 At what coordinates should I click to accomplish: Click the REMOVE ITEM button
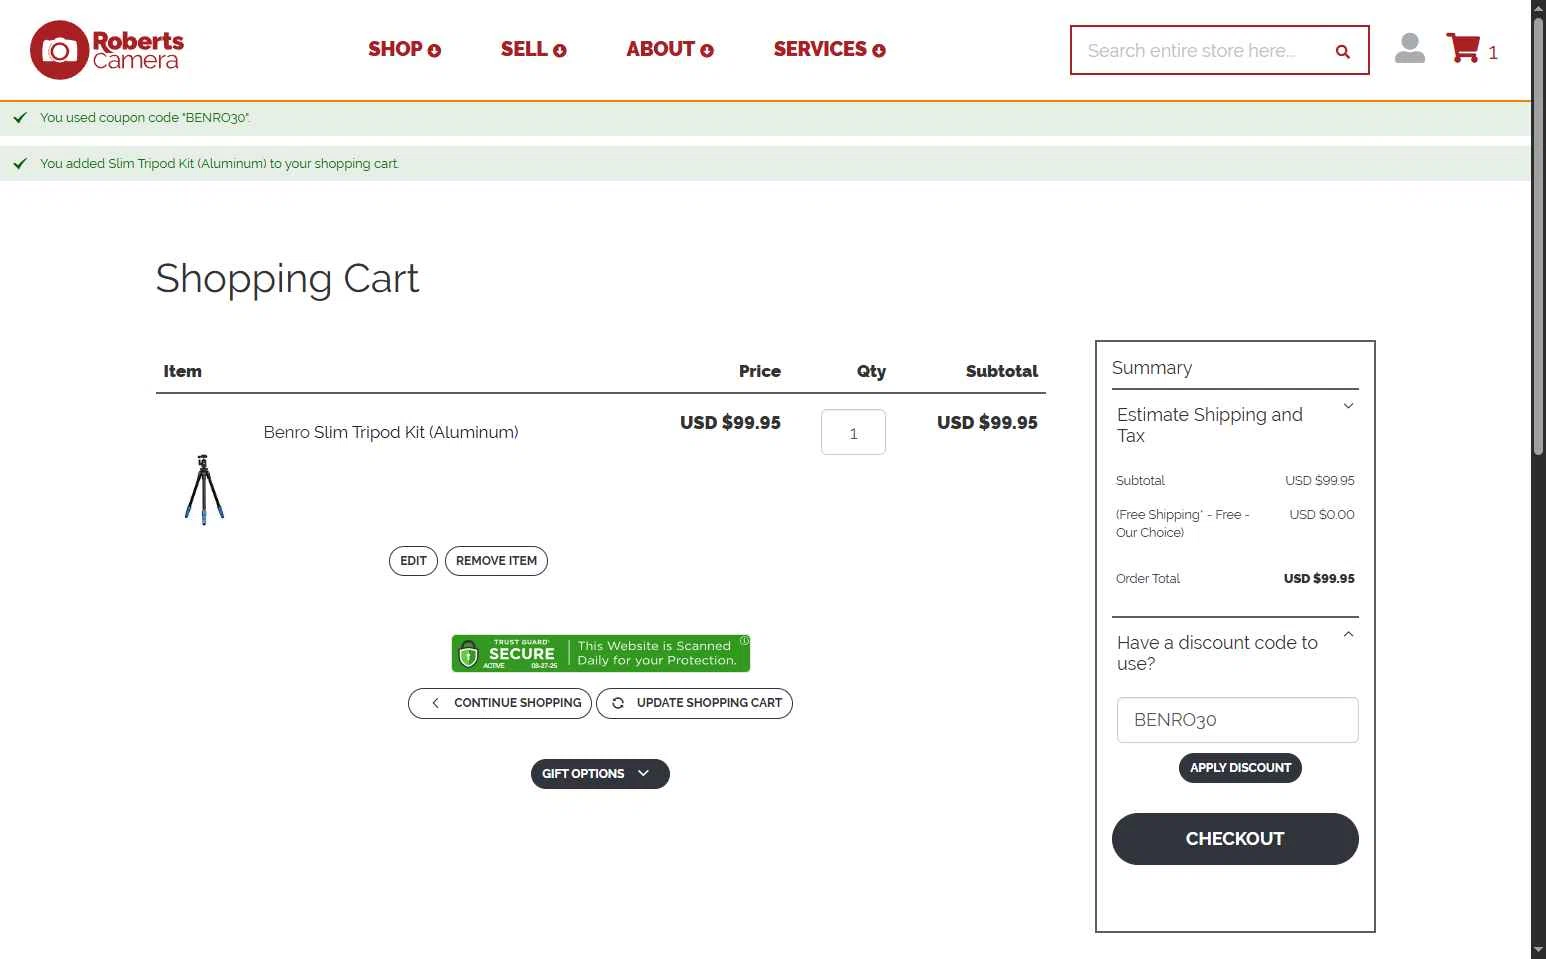[496, 561]
